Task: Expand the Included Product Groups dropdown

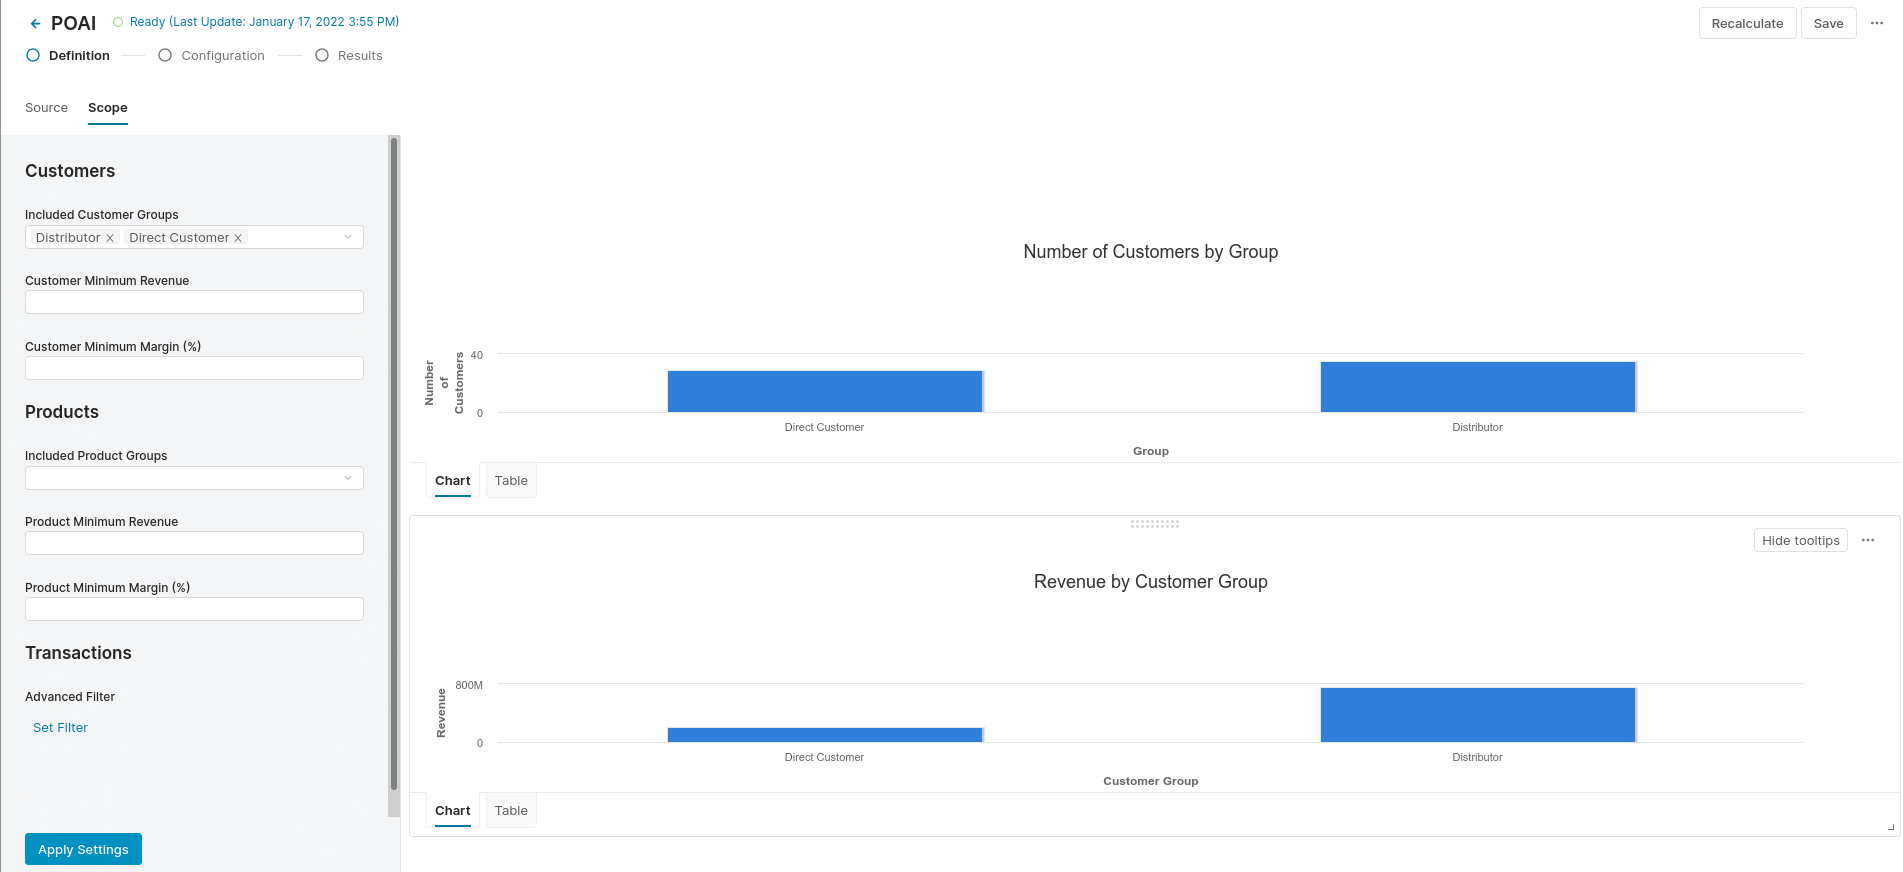Action: pos(347,478)
